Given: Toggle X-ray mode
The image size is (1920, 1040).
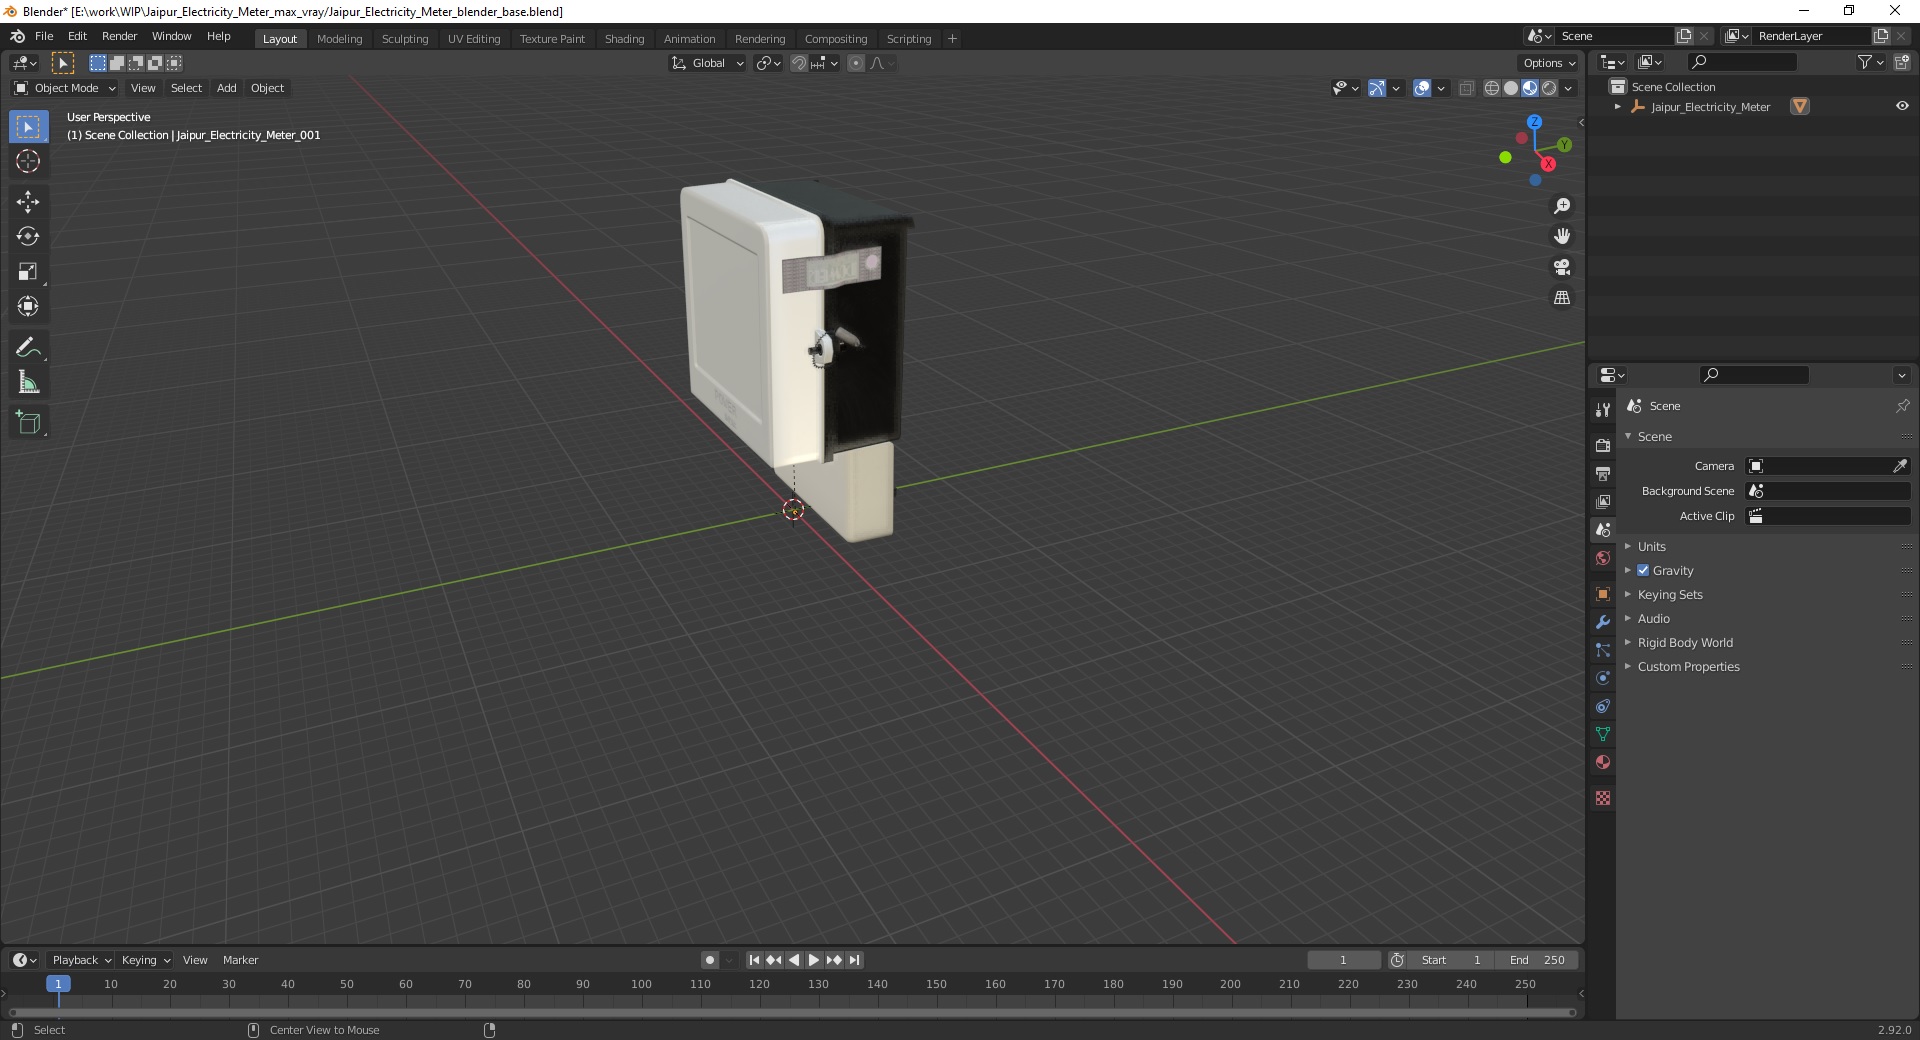Looking at the screenshot, I should [x=1467, y=88].
